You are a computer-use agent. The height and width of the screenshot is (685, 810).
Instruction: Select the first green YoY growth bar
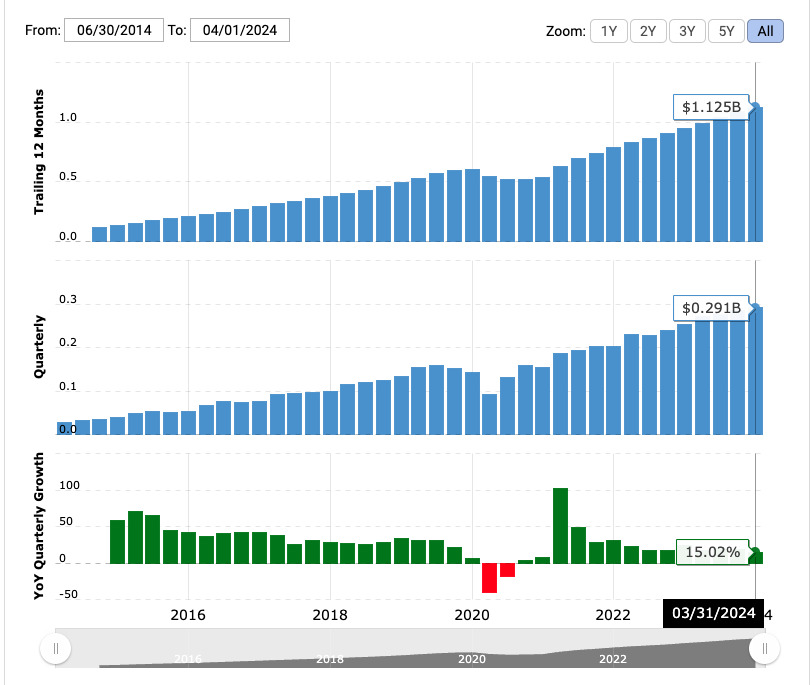point(117,542)
